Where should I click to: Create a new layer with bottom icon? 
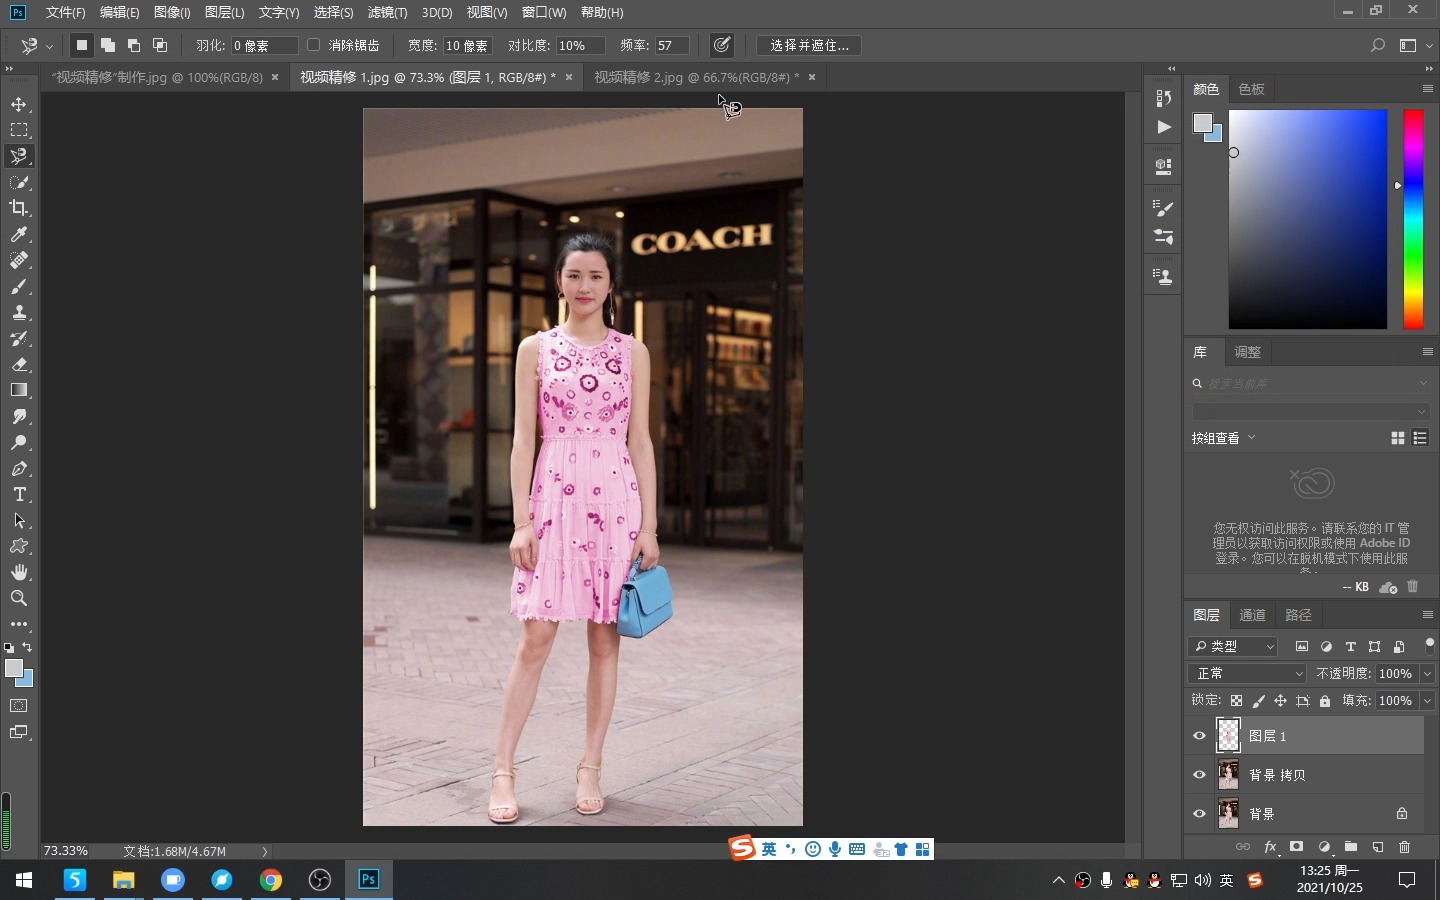click(1378, 847)
